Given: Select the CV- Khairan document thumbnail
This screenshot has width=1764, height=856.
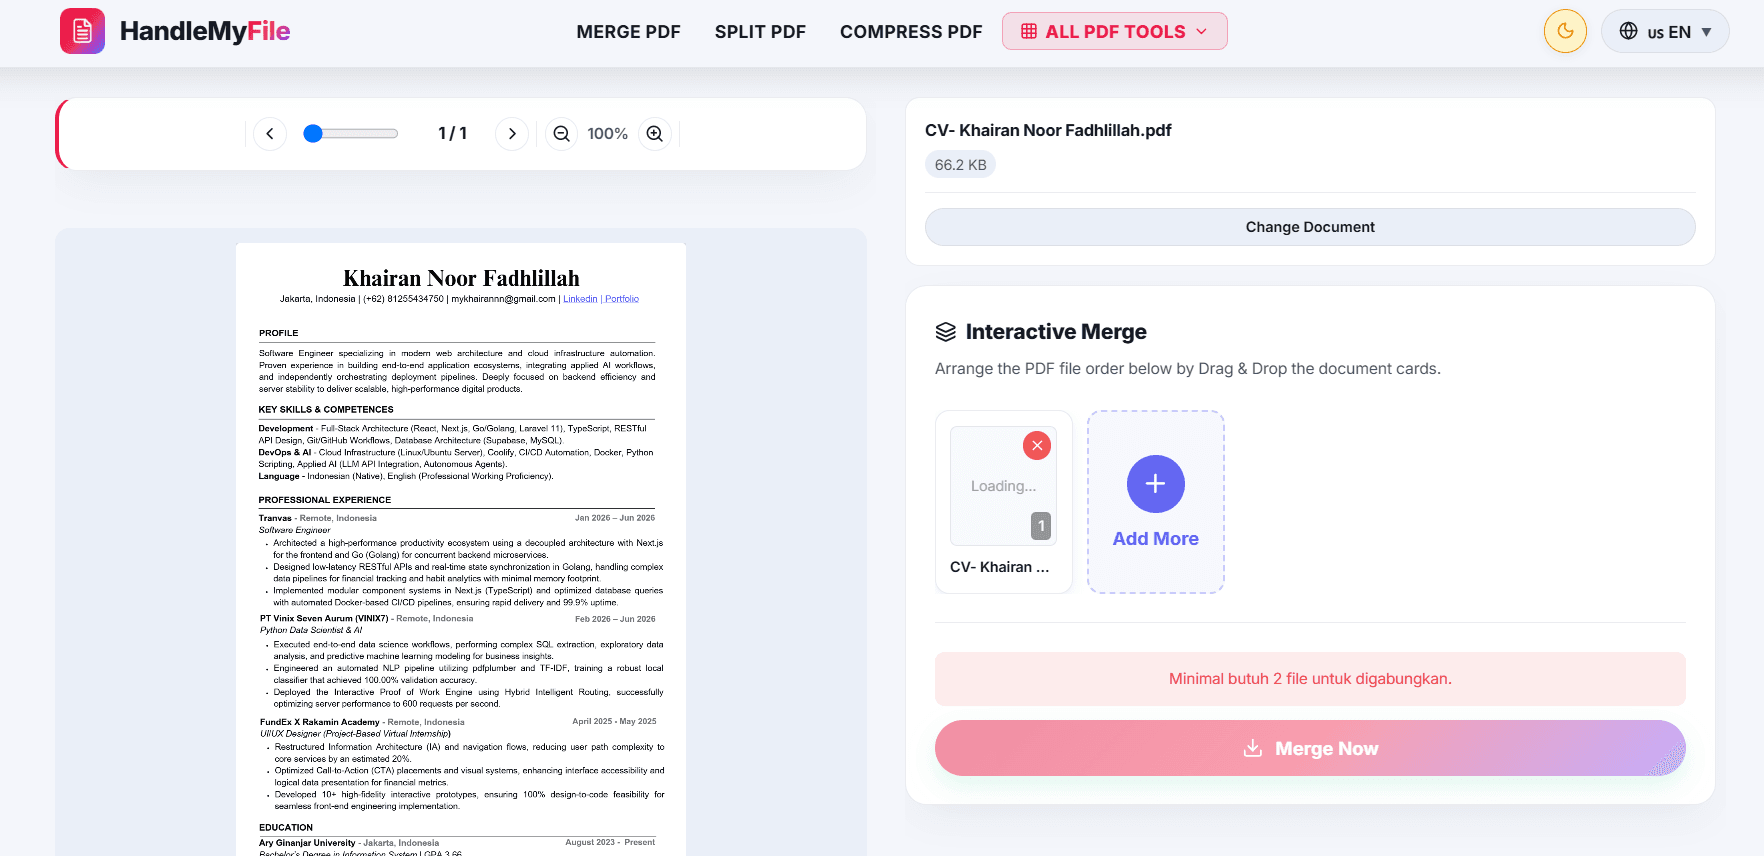Looking at the screenshot, I should [x=1003, y=486].
